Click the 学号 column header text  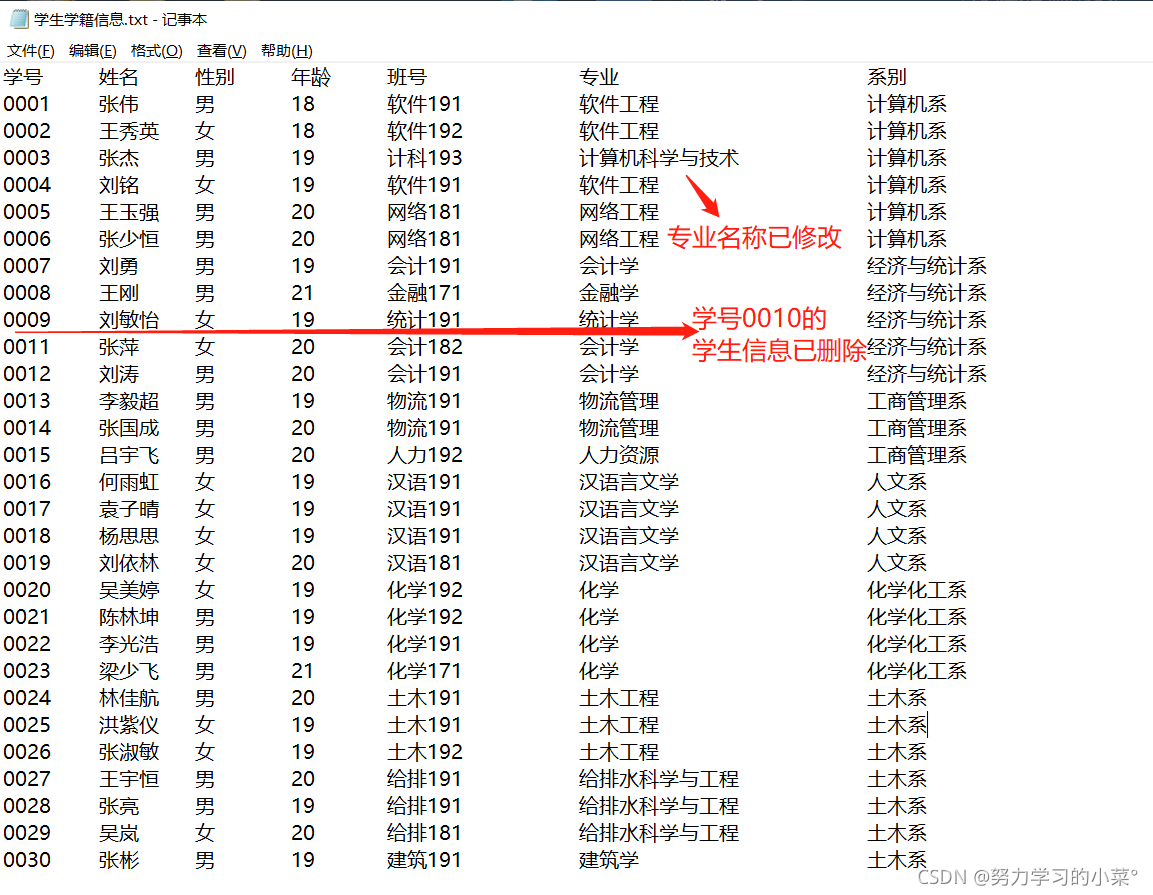(x=24, y=77)
